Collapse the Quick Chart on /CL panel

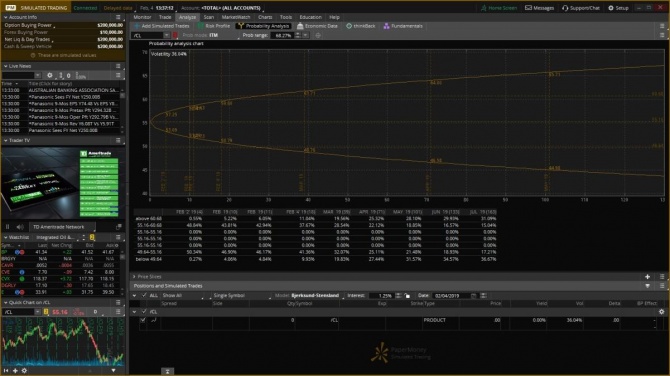(6, 303)
